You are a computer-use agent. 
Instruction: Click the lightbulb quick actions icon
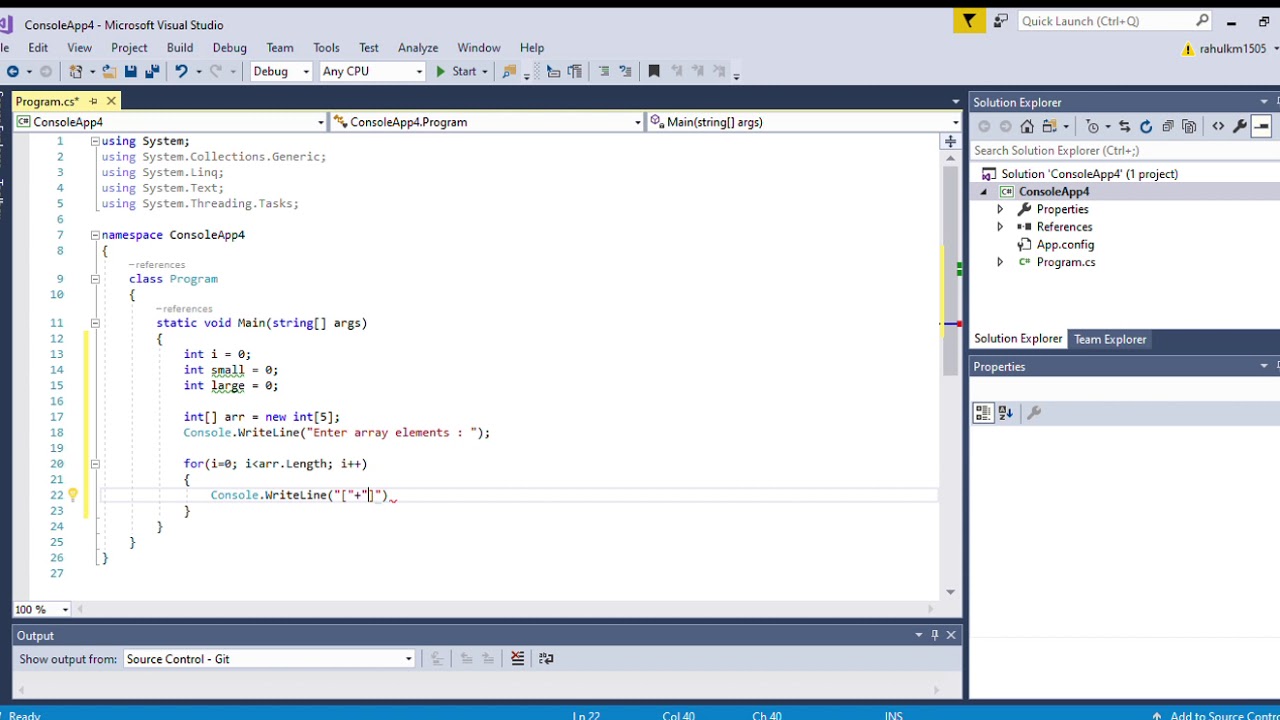72,495
